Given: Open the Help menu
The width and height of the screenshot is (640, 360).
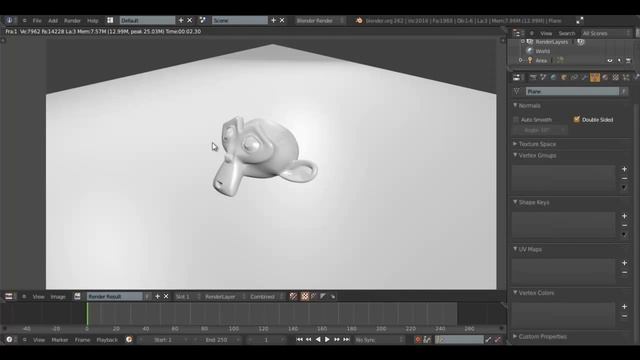Looking at the screenshot, I should pyautogui.click(x=93, y=20).
